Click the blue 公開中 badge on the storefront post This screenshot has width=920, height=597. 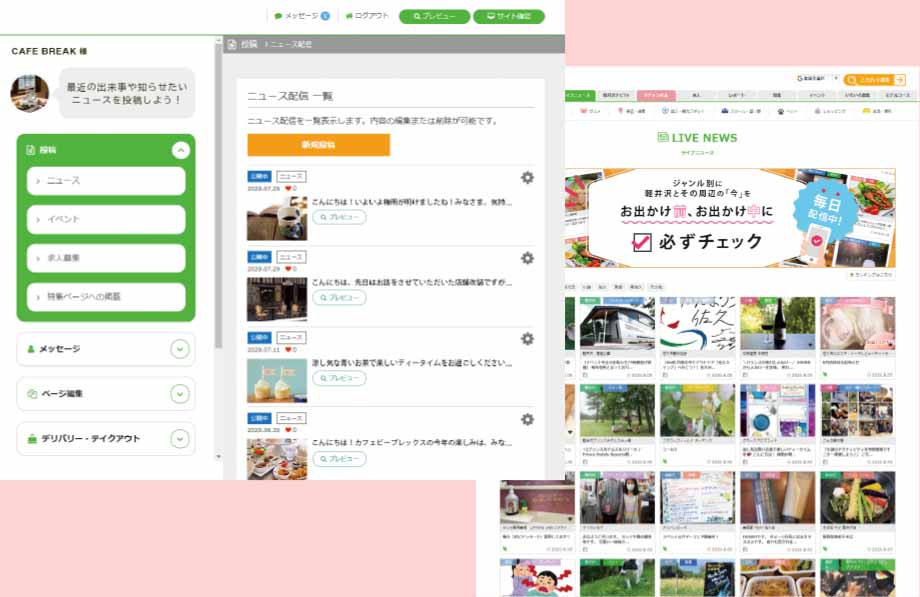(x=260, y=257)
